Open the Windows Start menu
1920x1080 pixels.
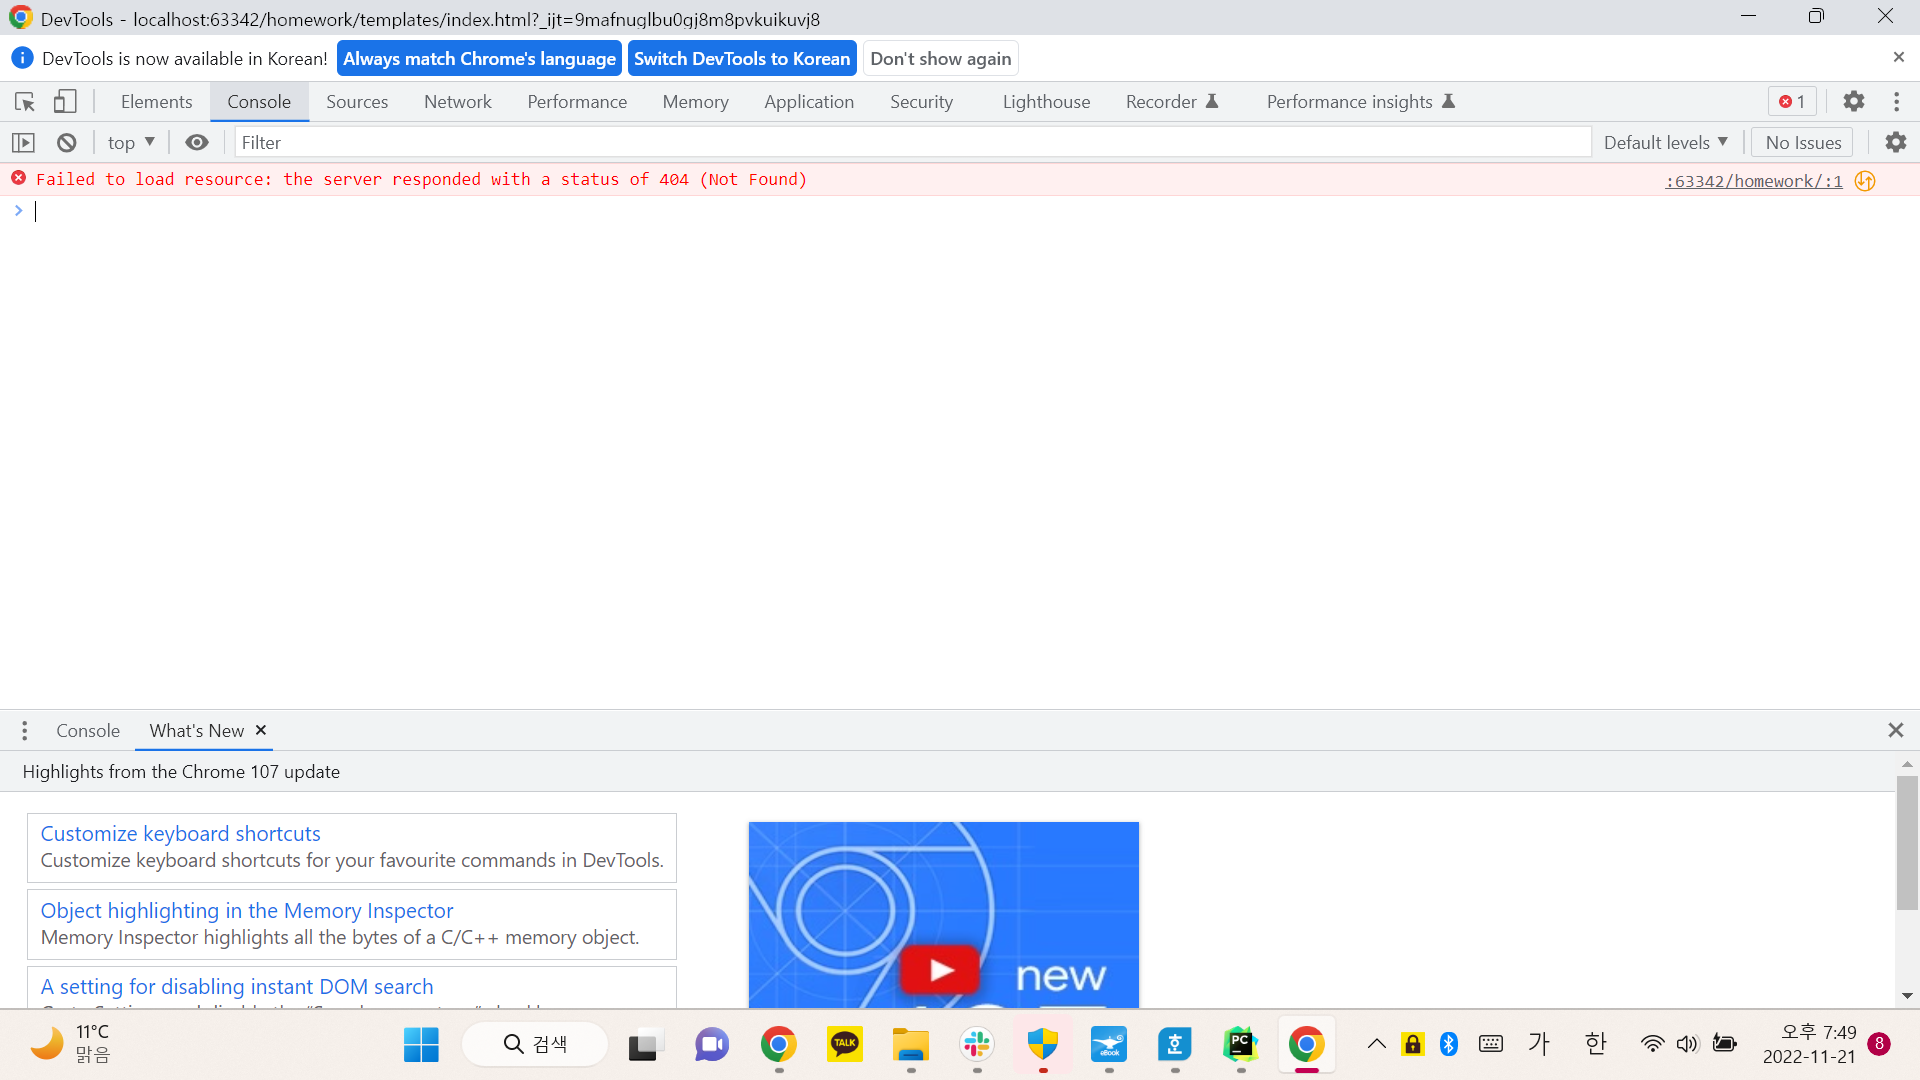421,1045
